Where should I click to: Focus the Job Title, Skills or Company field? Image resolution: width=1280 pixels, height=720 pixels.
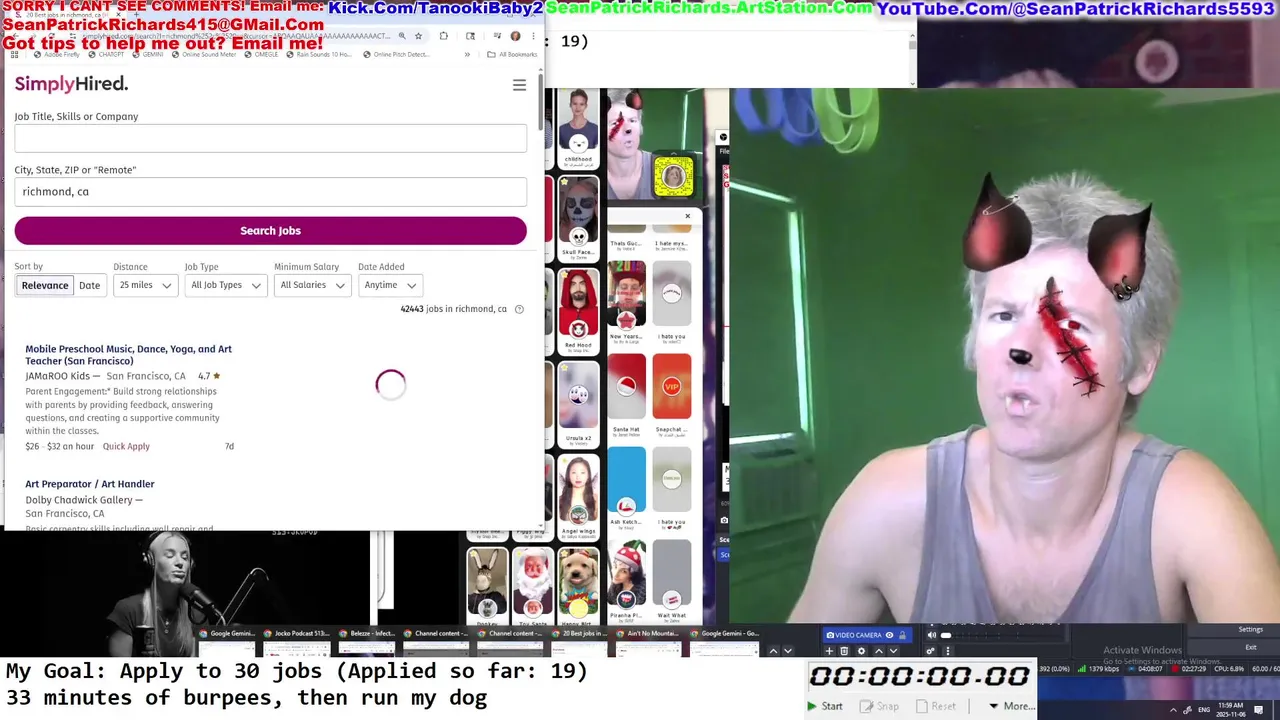(270, 139)
